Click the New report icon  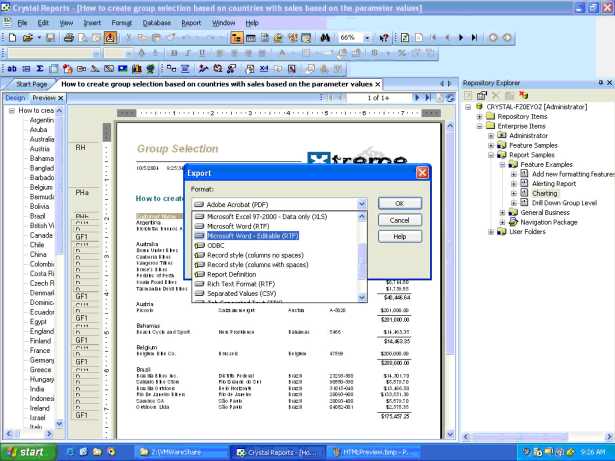[13, 38]
